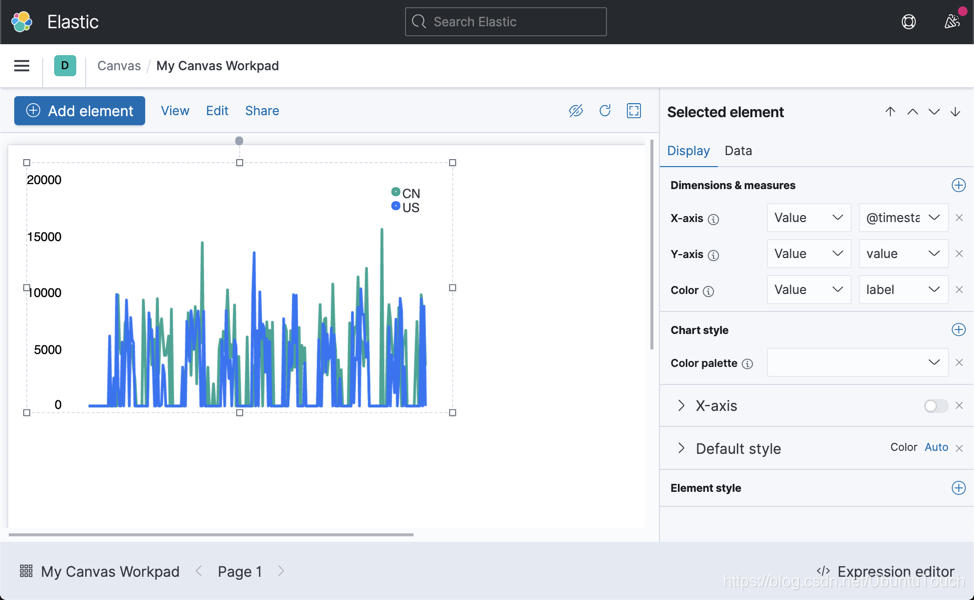
Task: Open the Share menu
Action: [x=261, y=110]
